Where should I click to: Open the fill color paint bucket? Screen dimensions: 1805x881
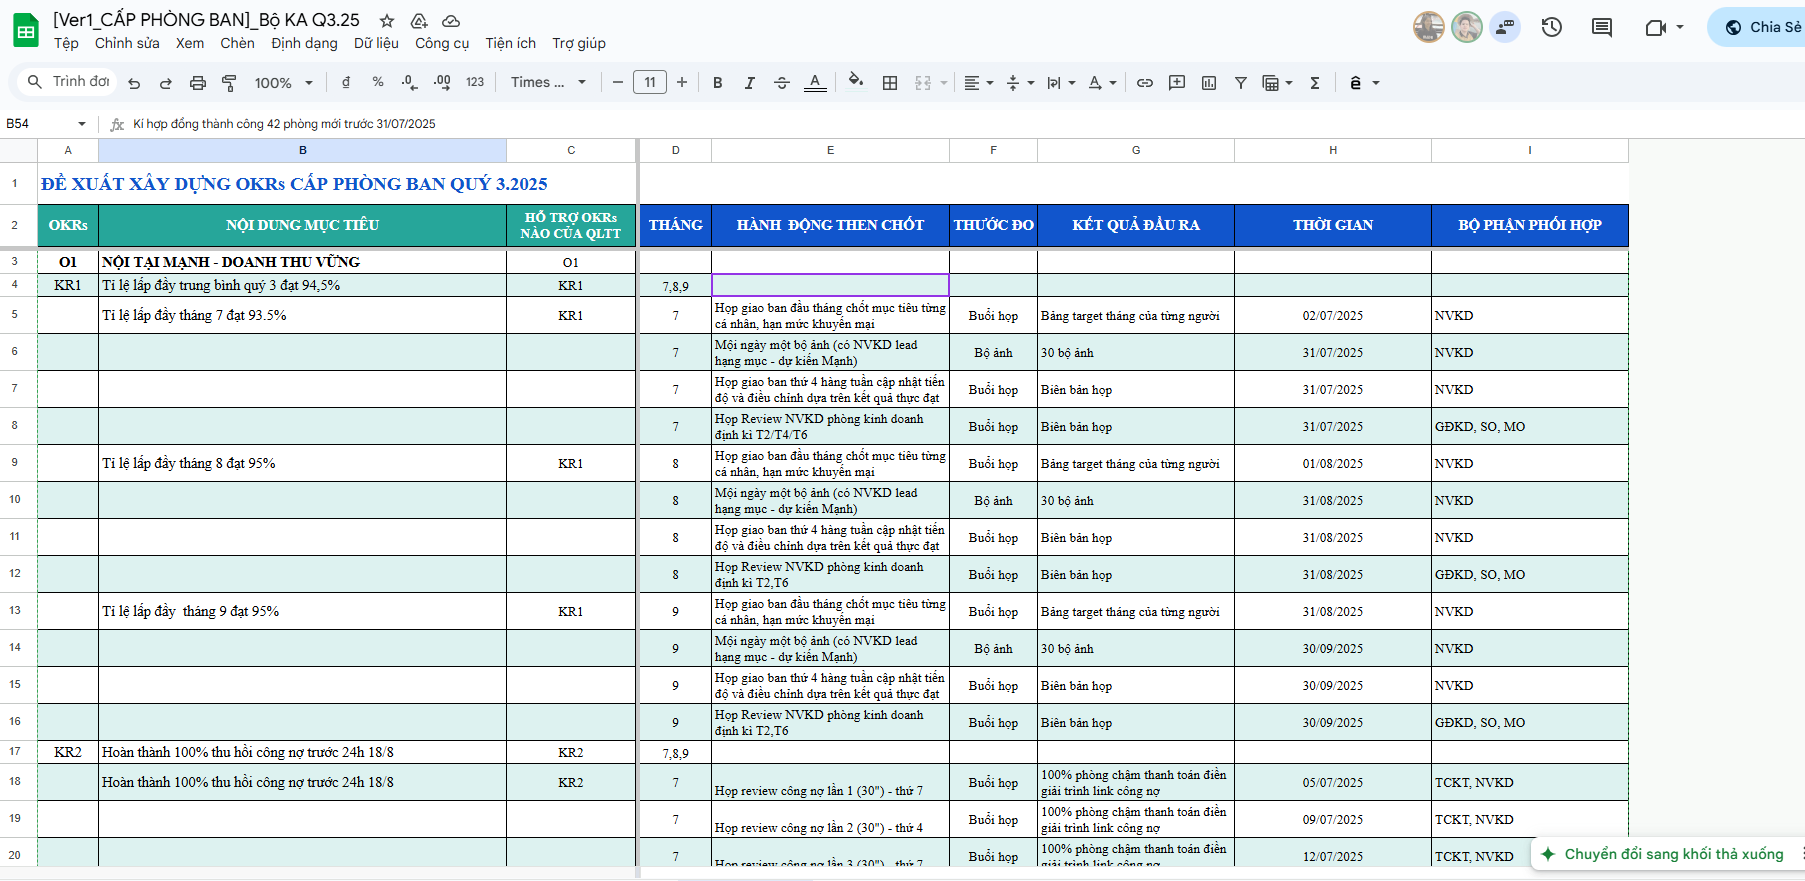[855, 82]
